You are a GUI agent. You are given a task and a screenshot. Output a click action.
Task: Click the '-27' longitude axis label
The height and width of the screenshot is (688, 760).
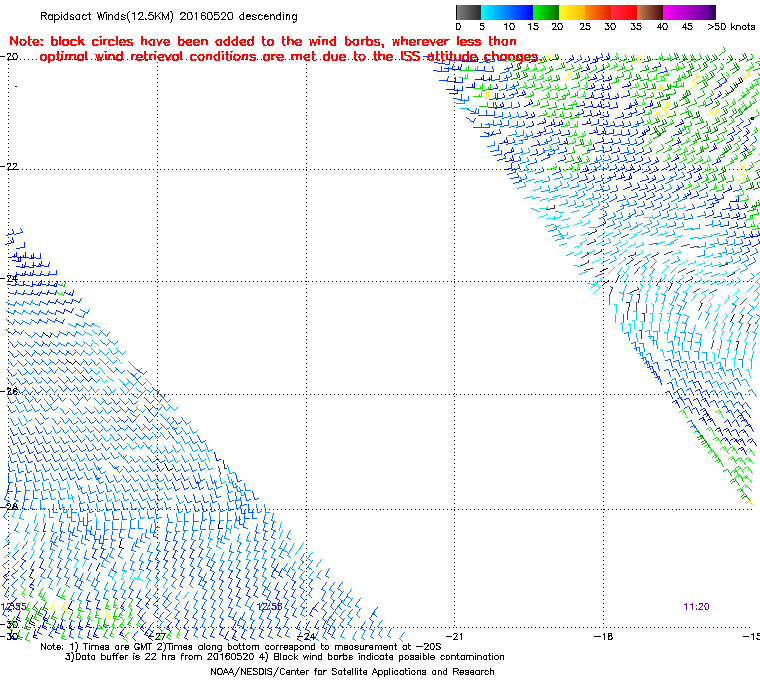(x=157, y=636)
